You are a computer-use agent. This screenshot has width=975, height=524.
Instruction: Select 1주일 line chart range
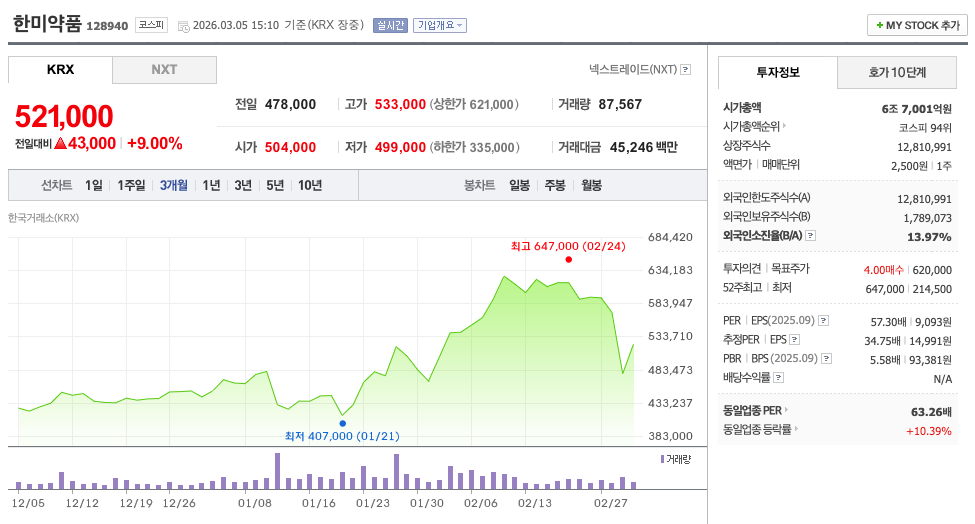coord(131,185)
